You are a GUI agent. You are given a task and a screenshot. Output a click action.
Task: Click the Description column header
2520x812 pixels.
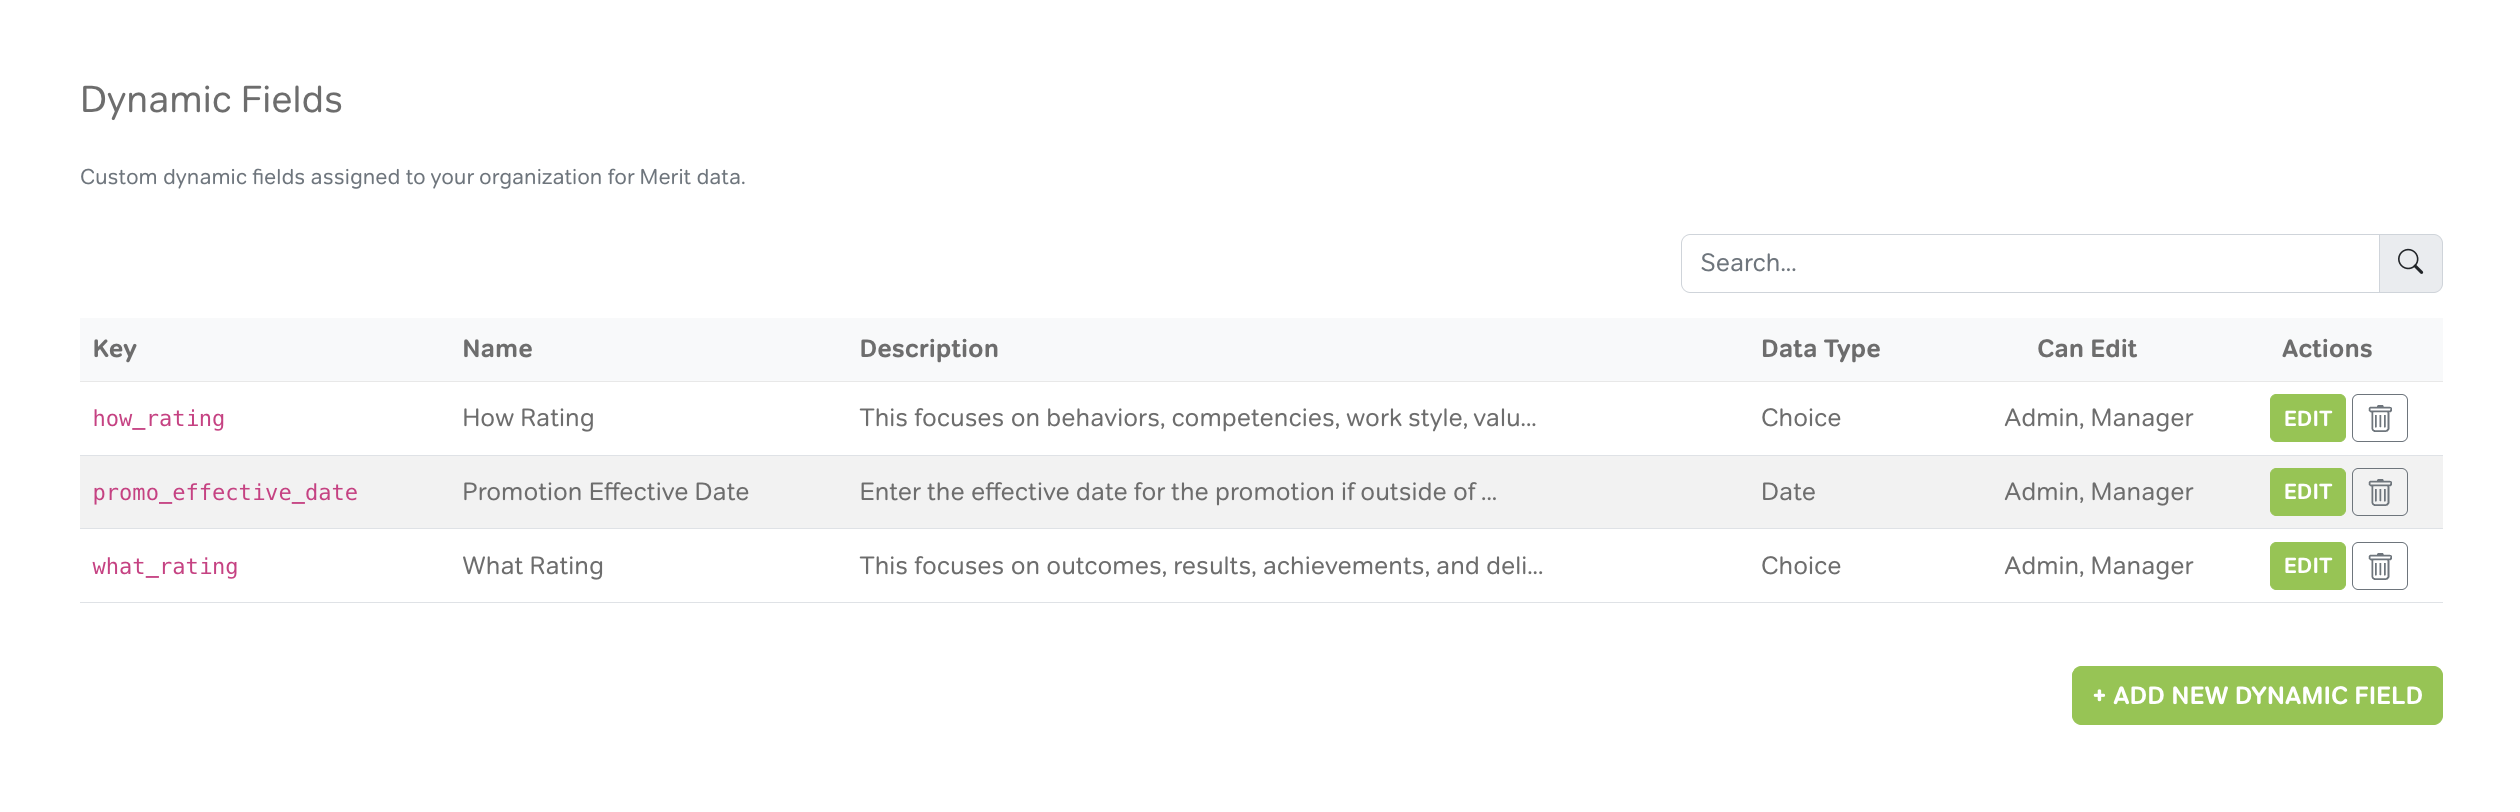tap(929, 349)
